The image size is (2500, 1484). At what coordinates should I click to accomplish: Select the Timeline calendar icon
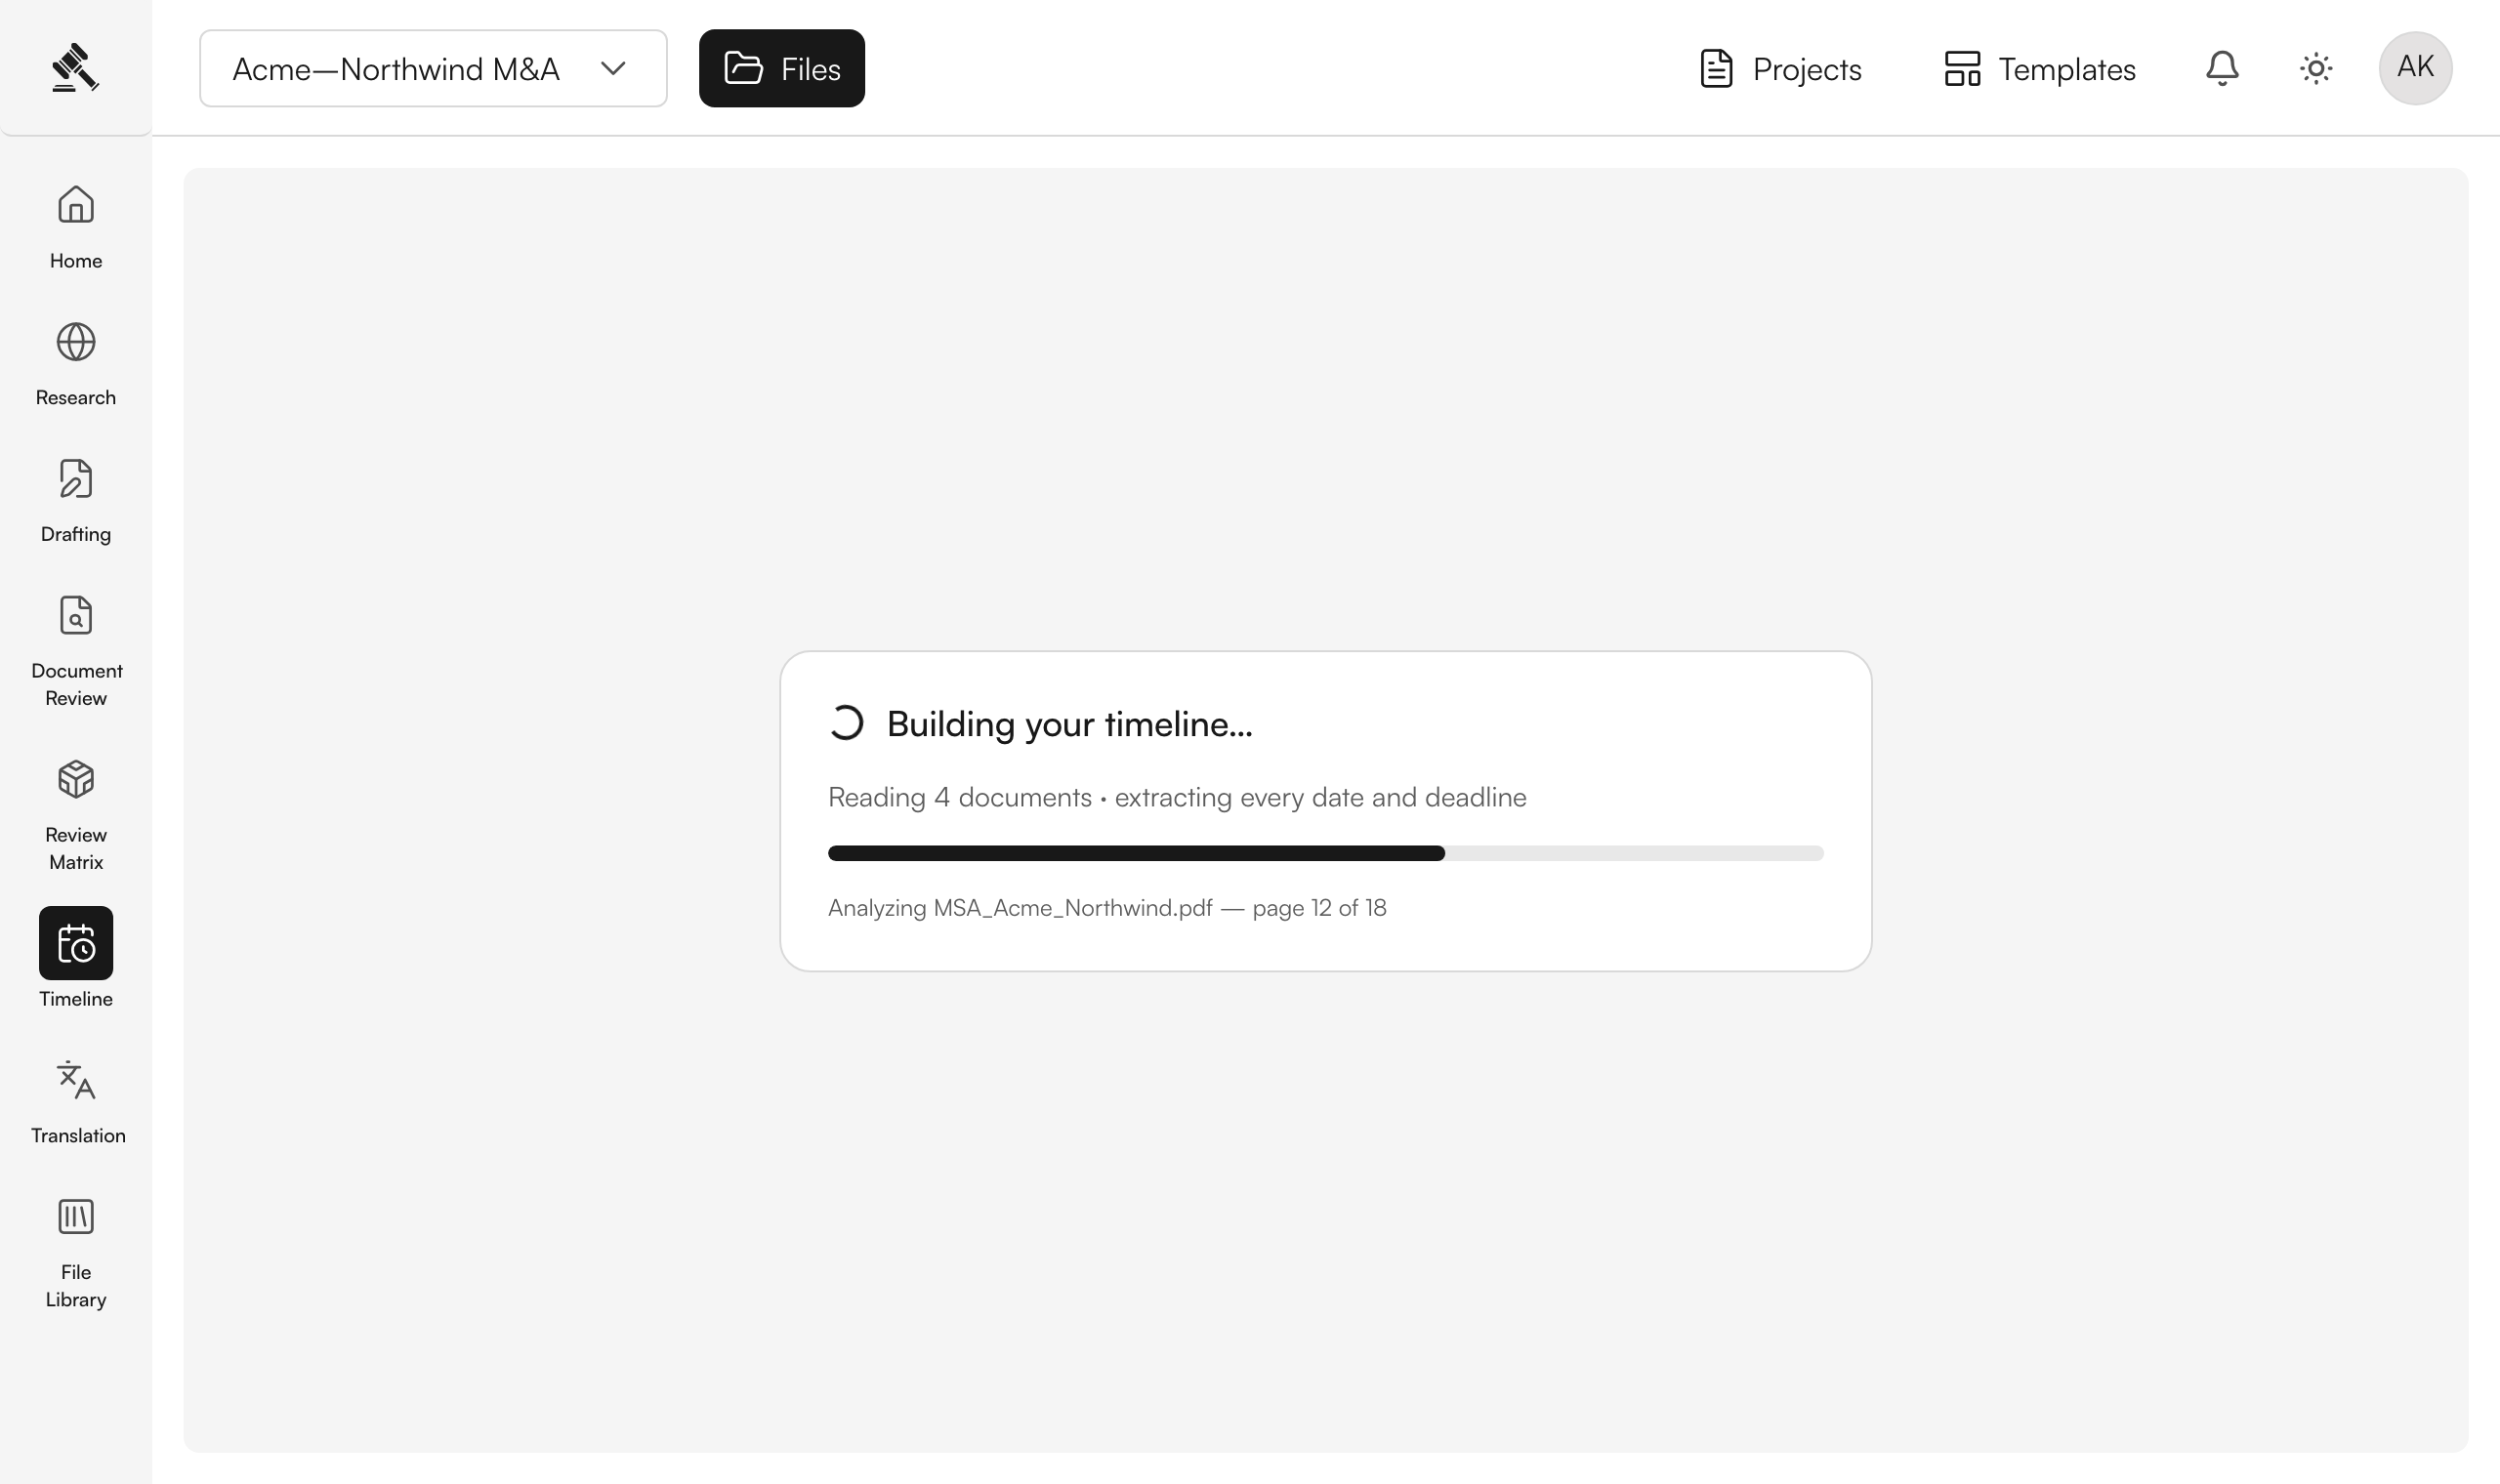(76, 943)
